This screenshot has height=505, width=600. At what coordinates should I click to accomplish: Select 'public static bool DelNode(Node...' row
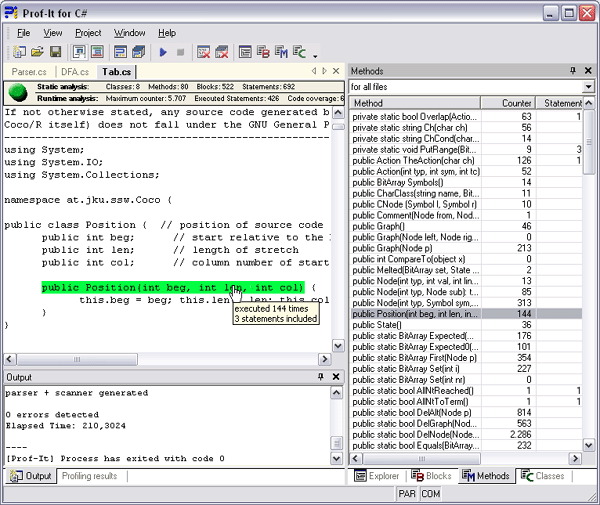pyautogui.click(x=466, y=435)
